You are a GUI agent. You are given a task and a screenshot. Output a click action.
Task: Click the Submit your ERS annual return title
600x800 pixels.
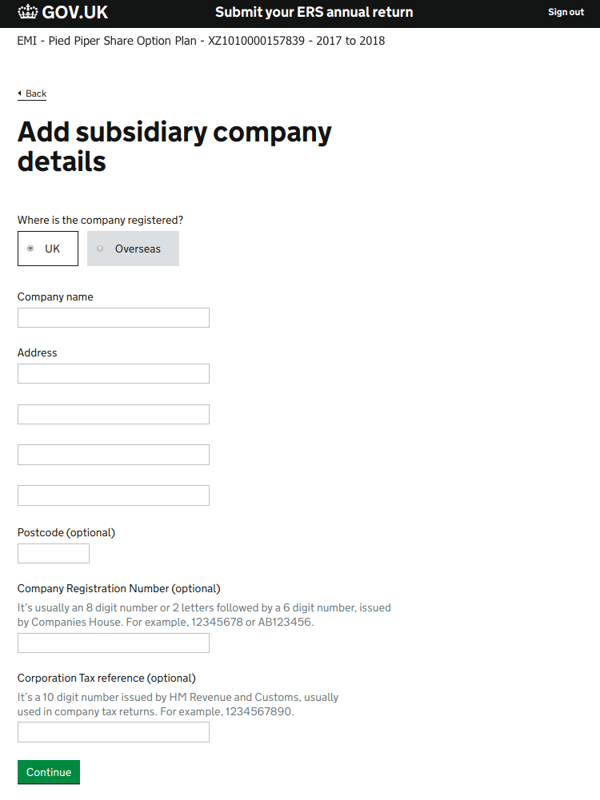[314, 12]
